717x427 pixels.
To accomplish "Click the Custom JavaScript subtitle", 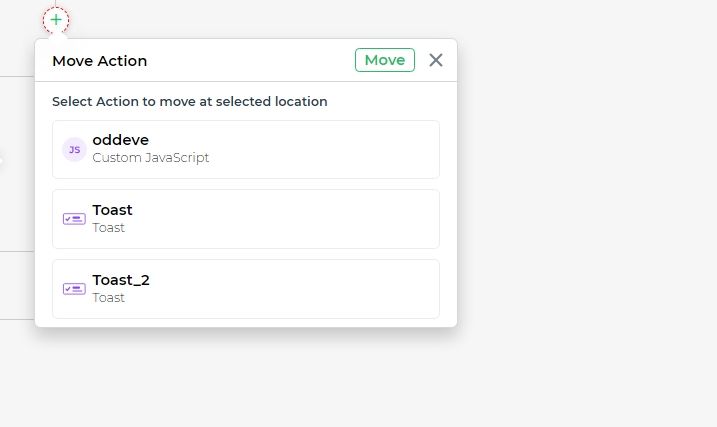I will pyautogui.click(x=150, y=158).
